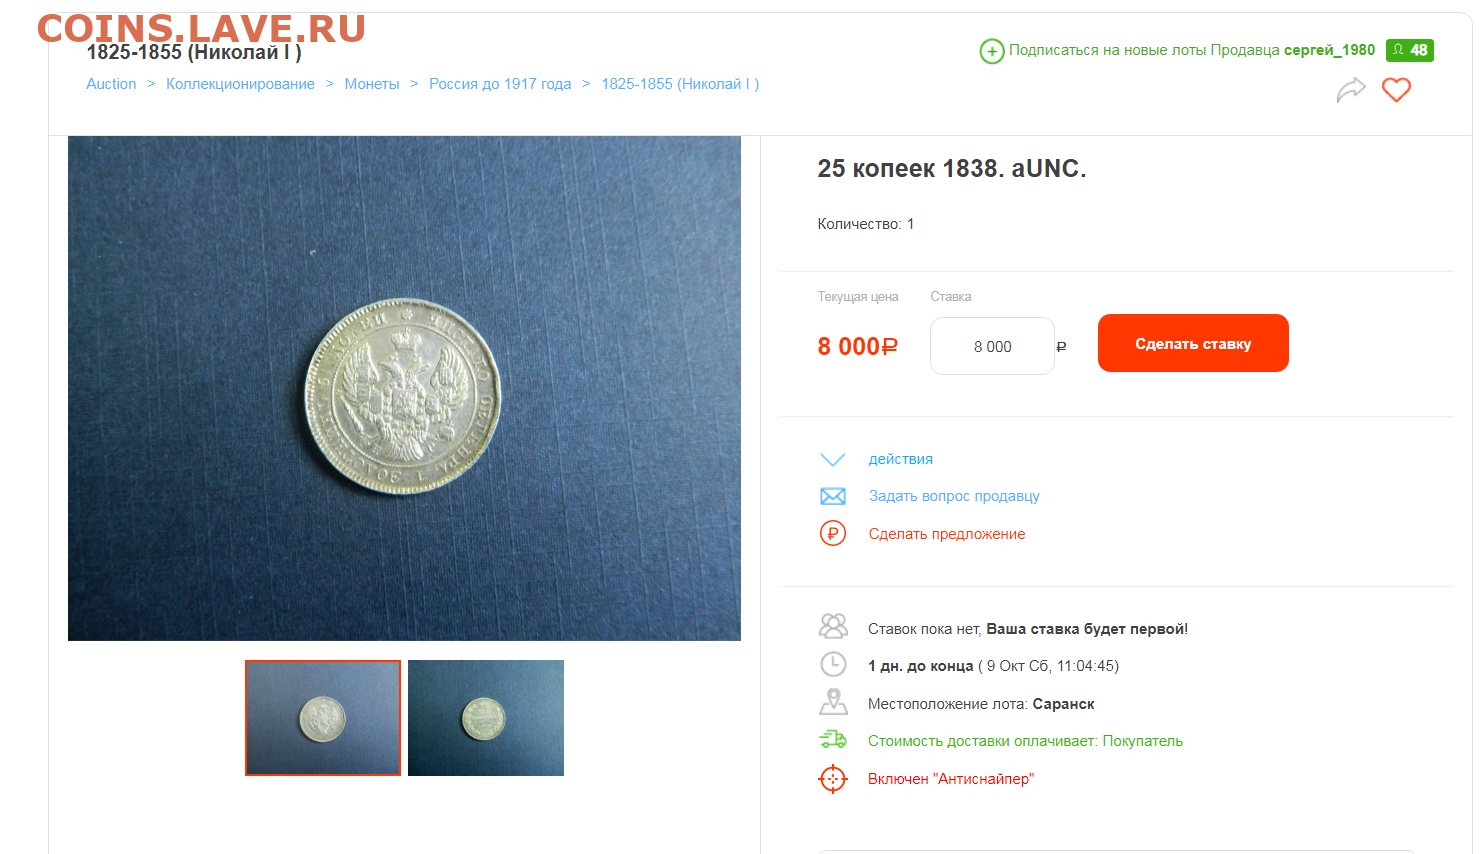Select the first coin obverse thumbnail
1479x854 pixels.
point(323,718)
